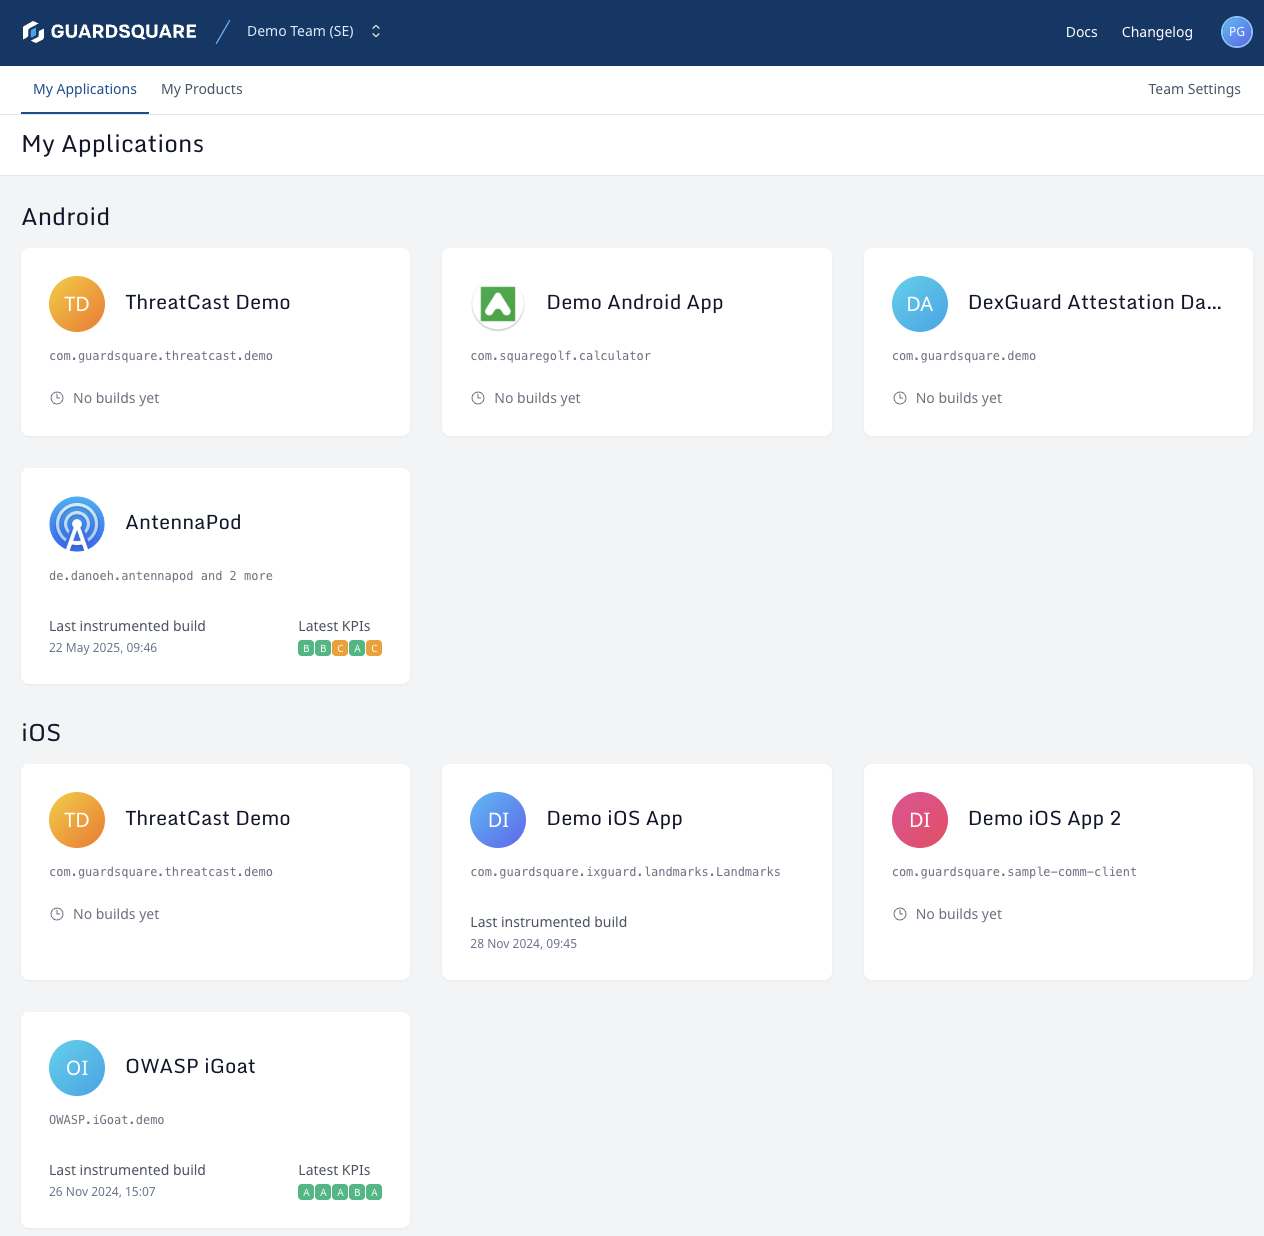Screen dimensions: 1264x1236
Task: Click the orange TD avatar under Android
Action: point(77,304)
